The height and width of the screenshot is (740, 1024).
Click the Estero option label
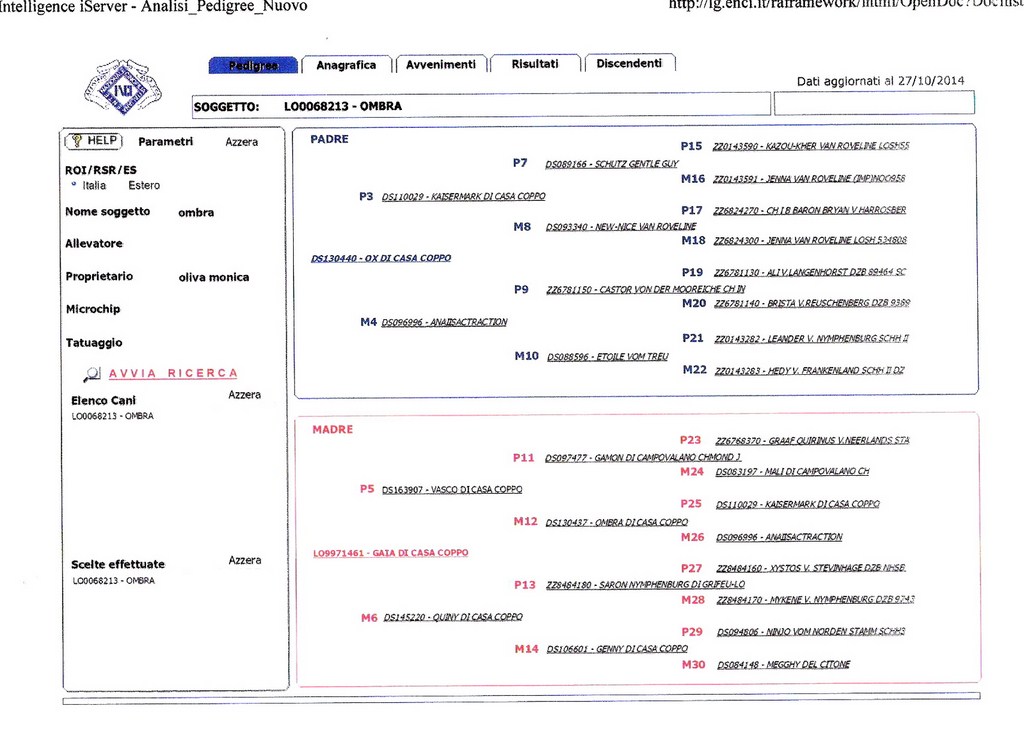point(144,185)
